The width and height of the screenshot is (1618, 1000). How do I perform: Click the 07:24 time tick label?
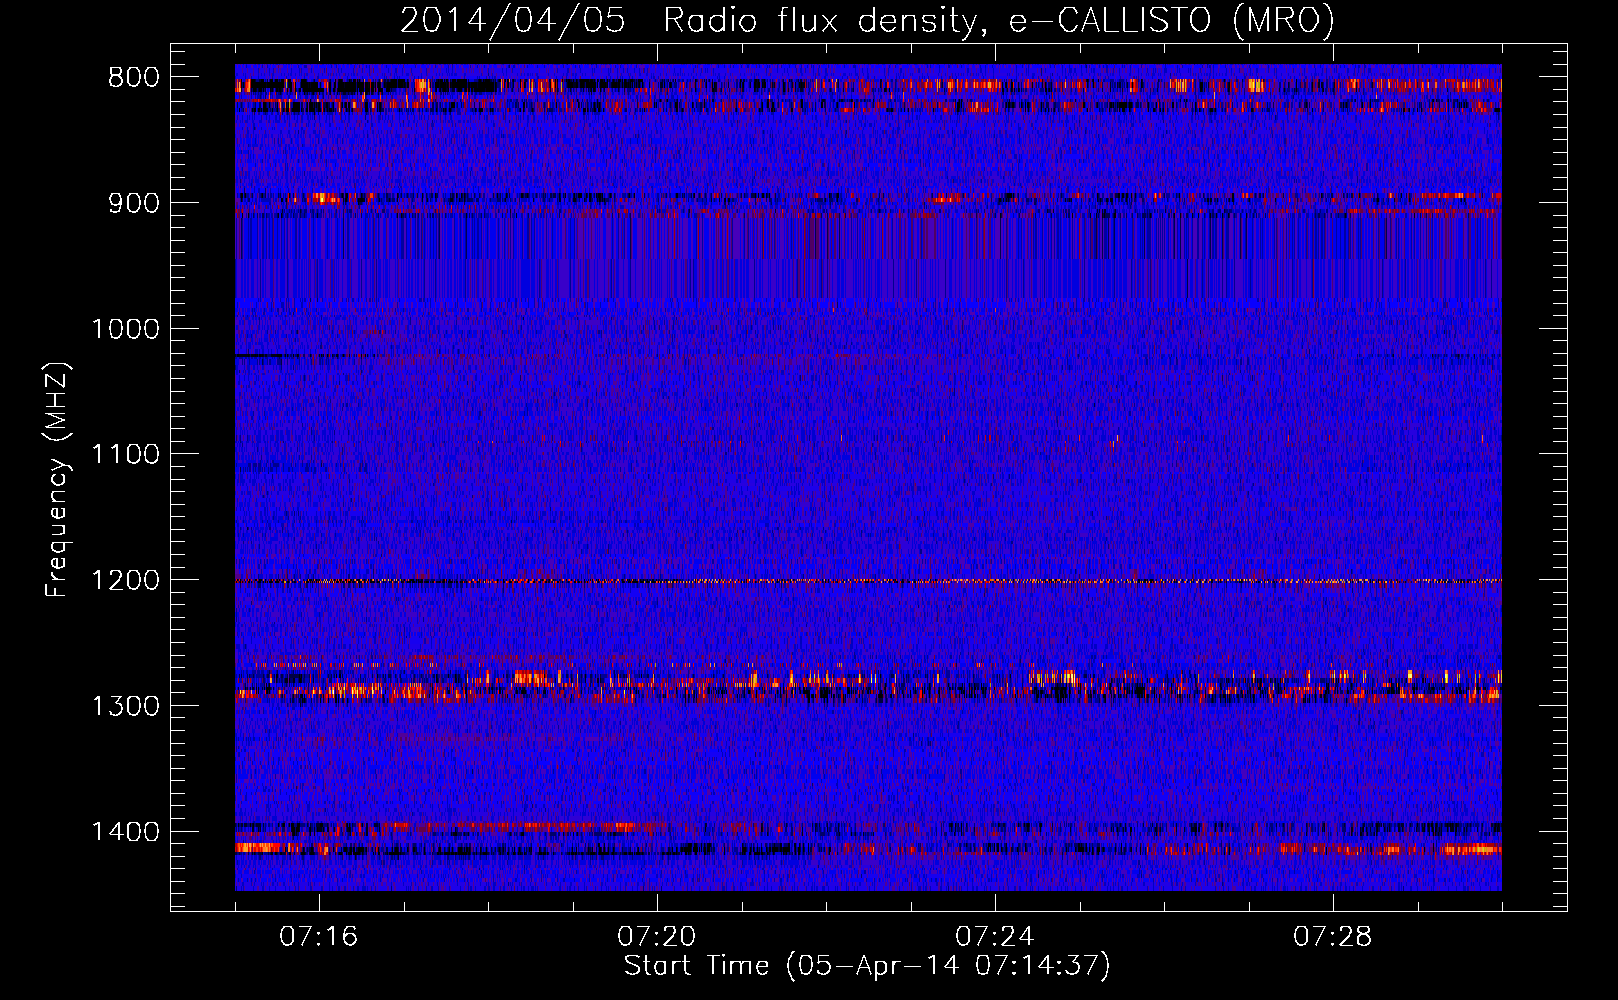click(995, 937)
